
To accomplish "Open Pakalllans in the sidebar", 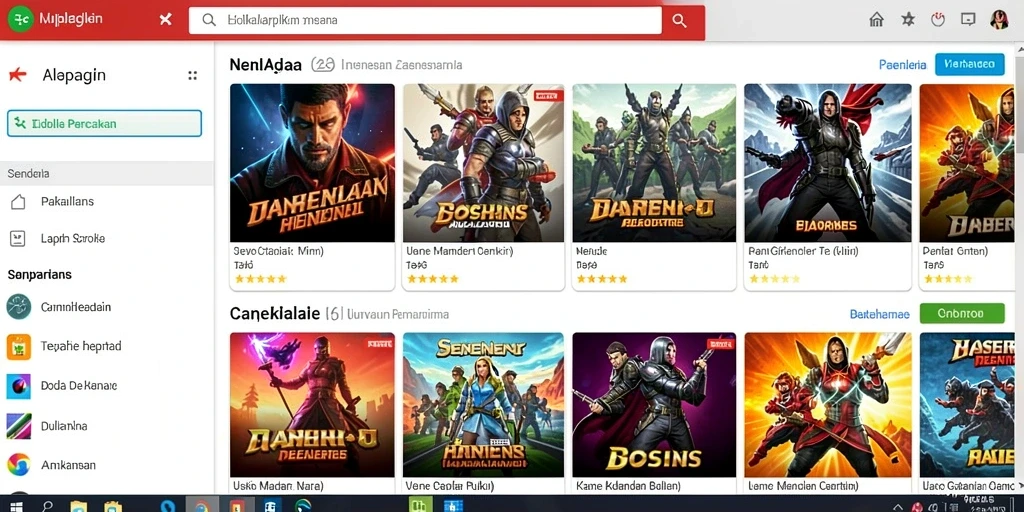I will tap(67, 202).
